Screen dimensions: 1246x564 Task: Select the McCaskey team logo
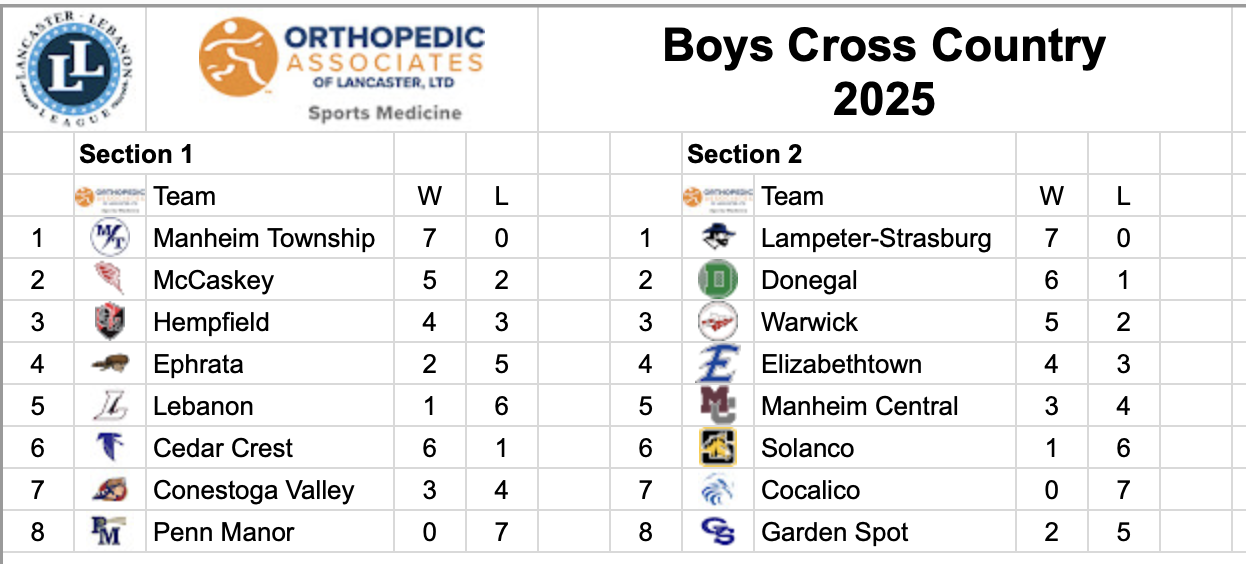[108, 280]
